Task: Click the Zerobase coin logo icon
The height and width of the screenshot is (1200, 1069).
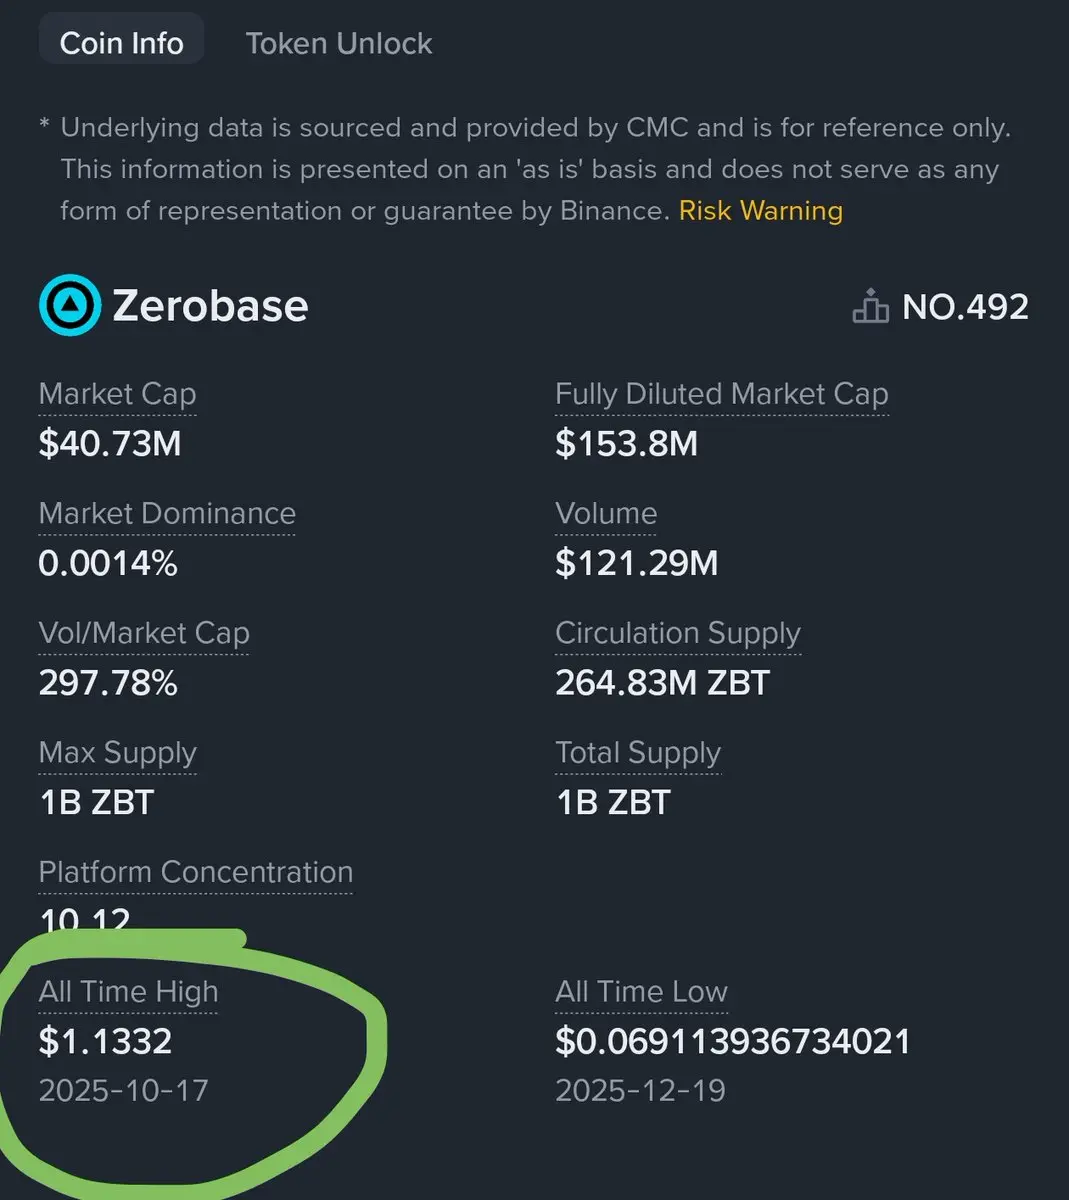Action: [x=69, y=305]
